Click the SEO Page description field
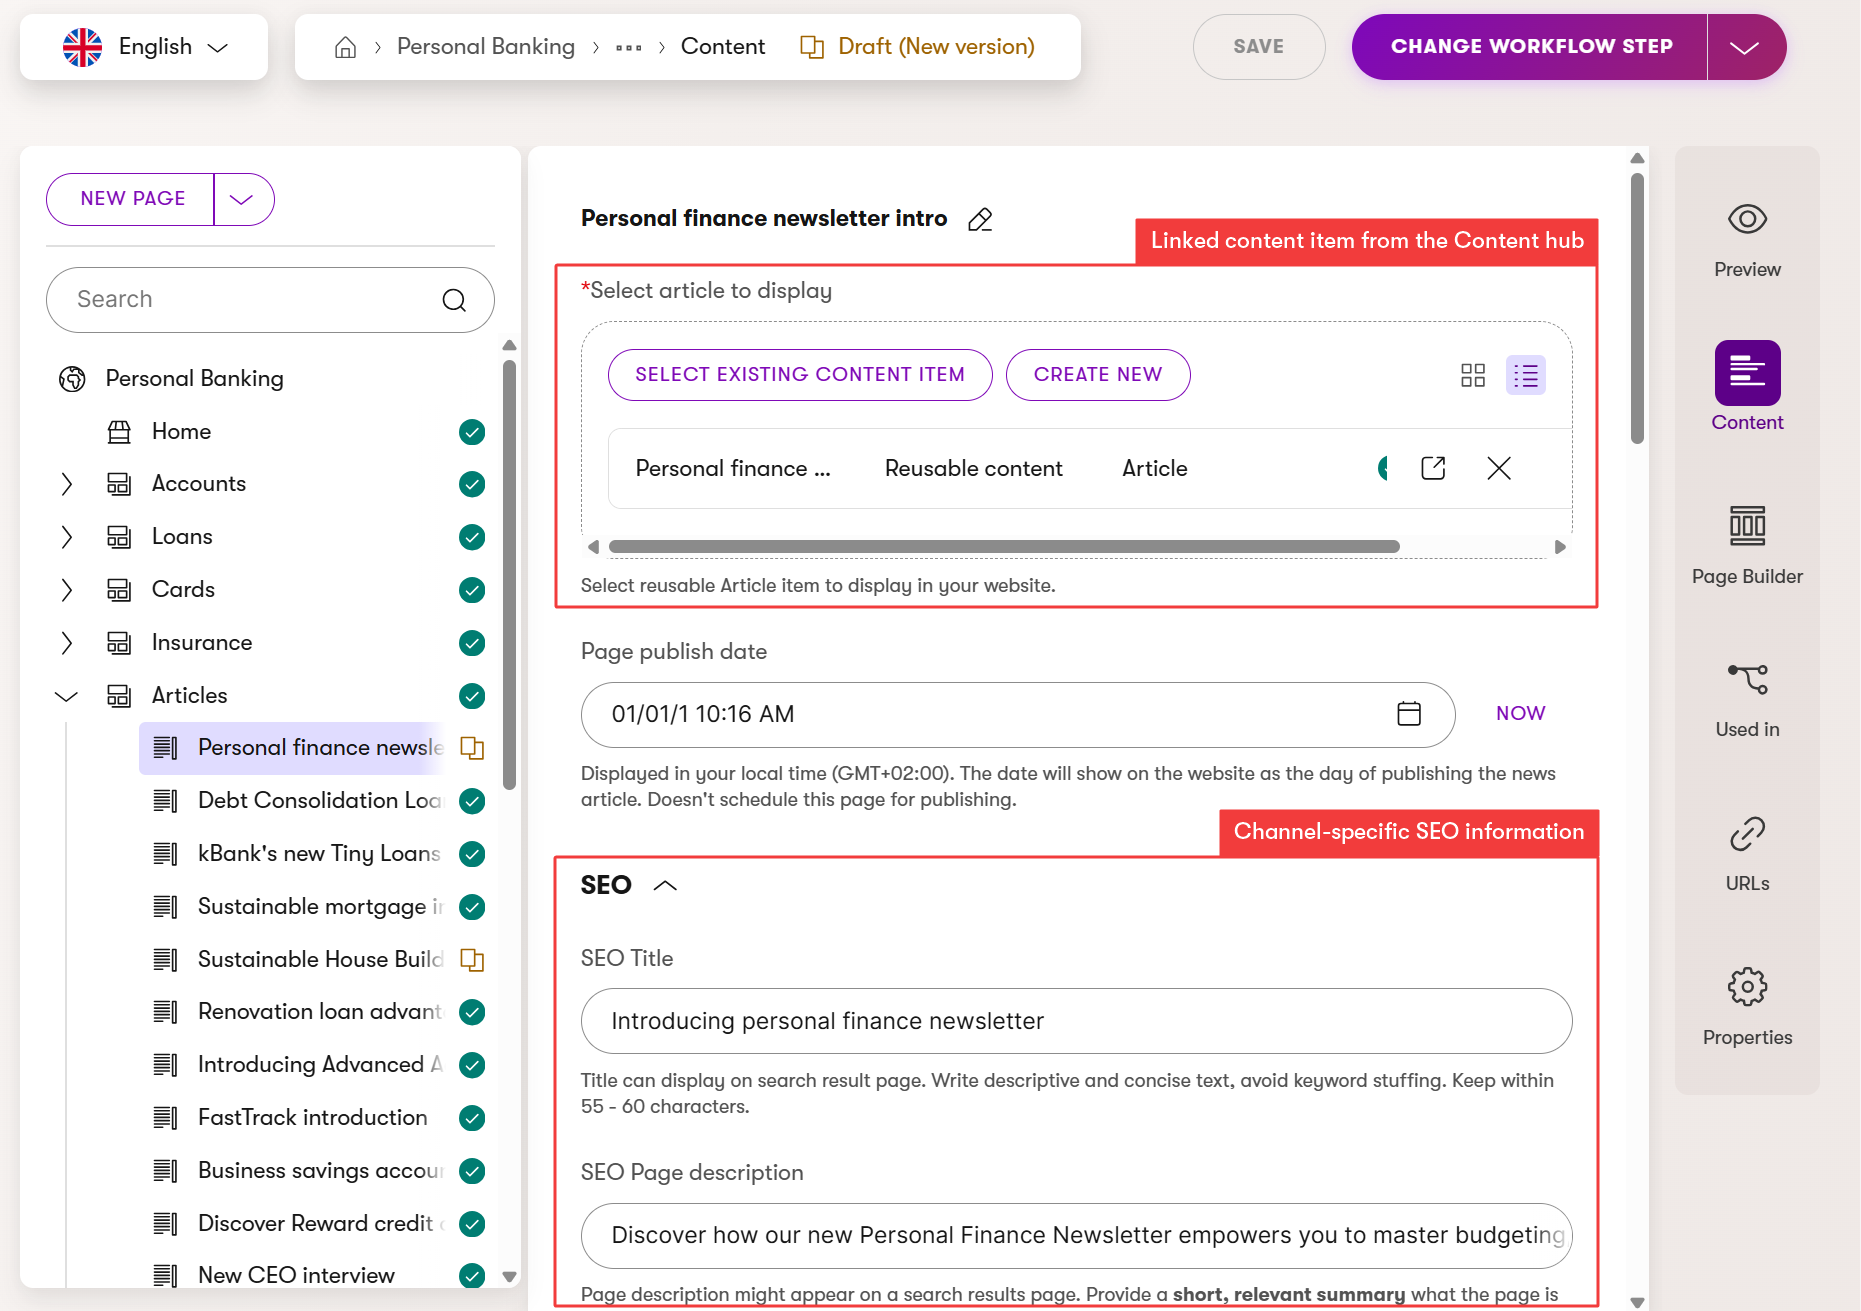Viewport: 1861px width, 1311px height. (1076, 1235)
